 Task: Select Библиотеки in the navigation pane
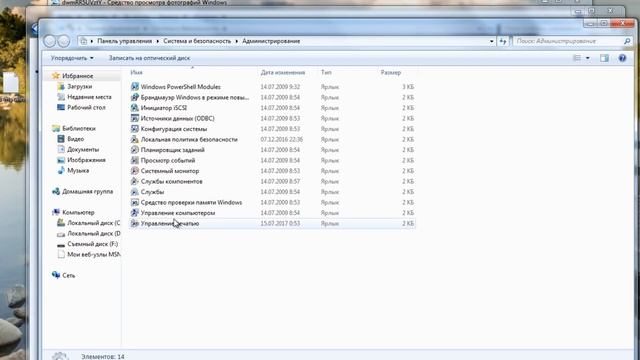pos(79,128)
